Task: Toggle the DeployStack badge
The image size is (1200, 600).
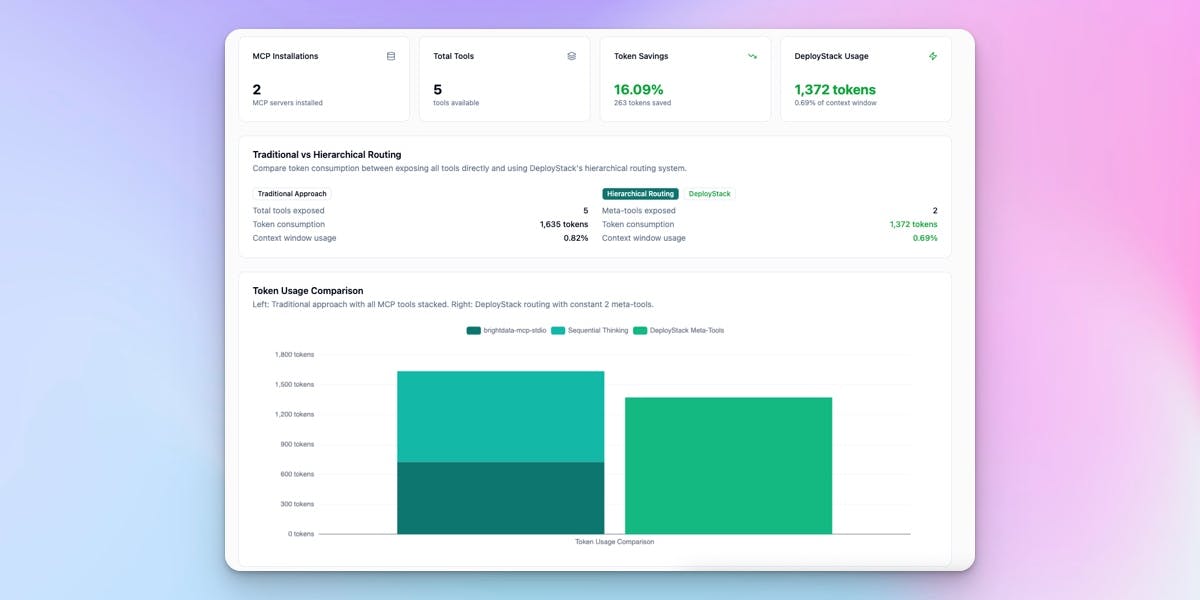Action: pyautogui.click(x=709, y=193)
